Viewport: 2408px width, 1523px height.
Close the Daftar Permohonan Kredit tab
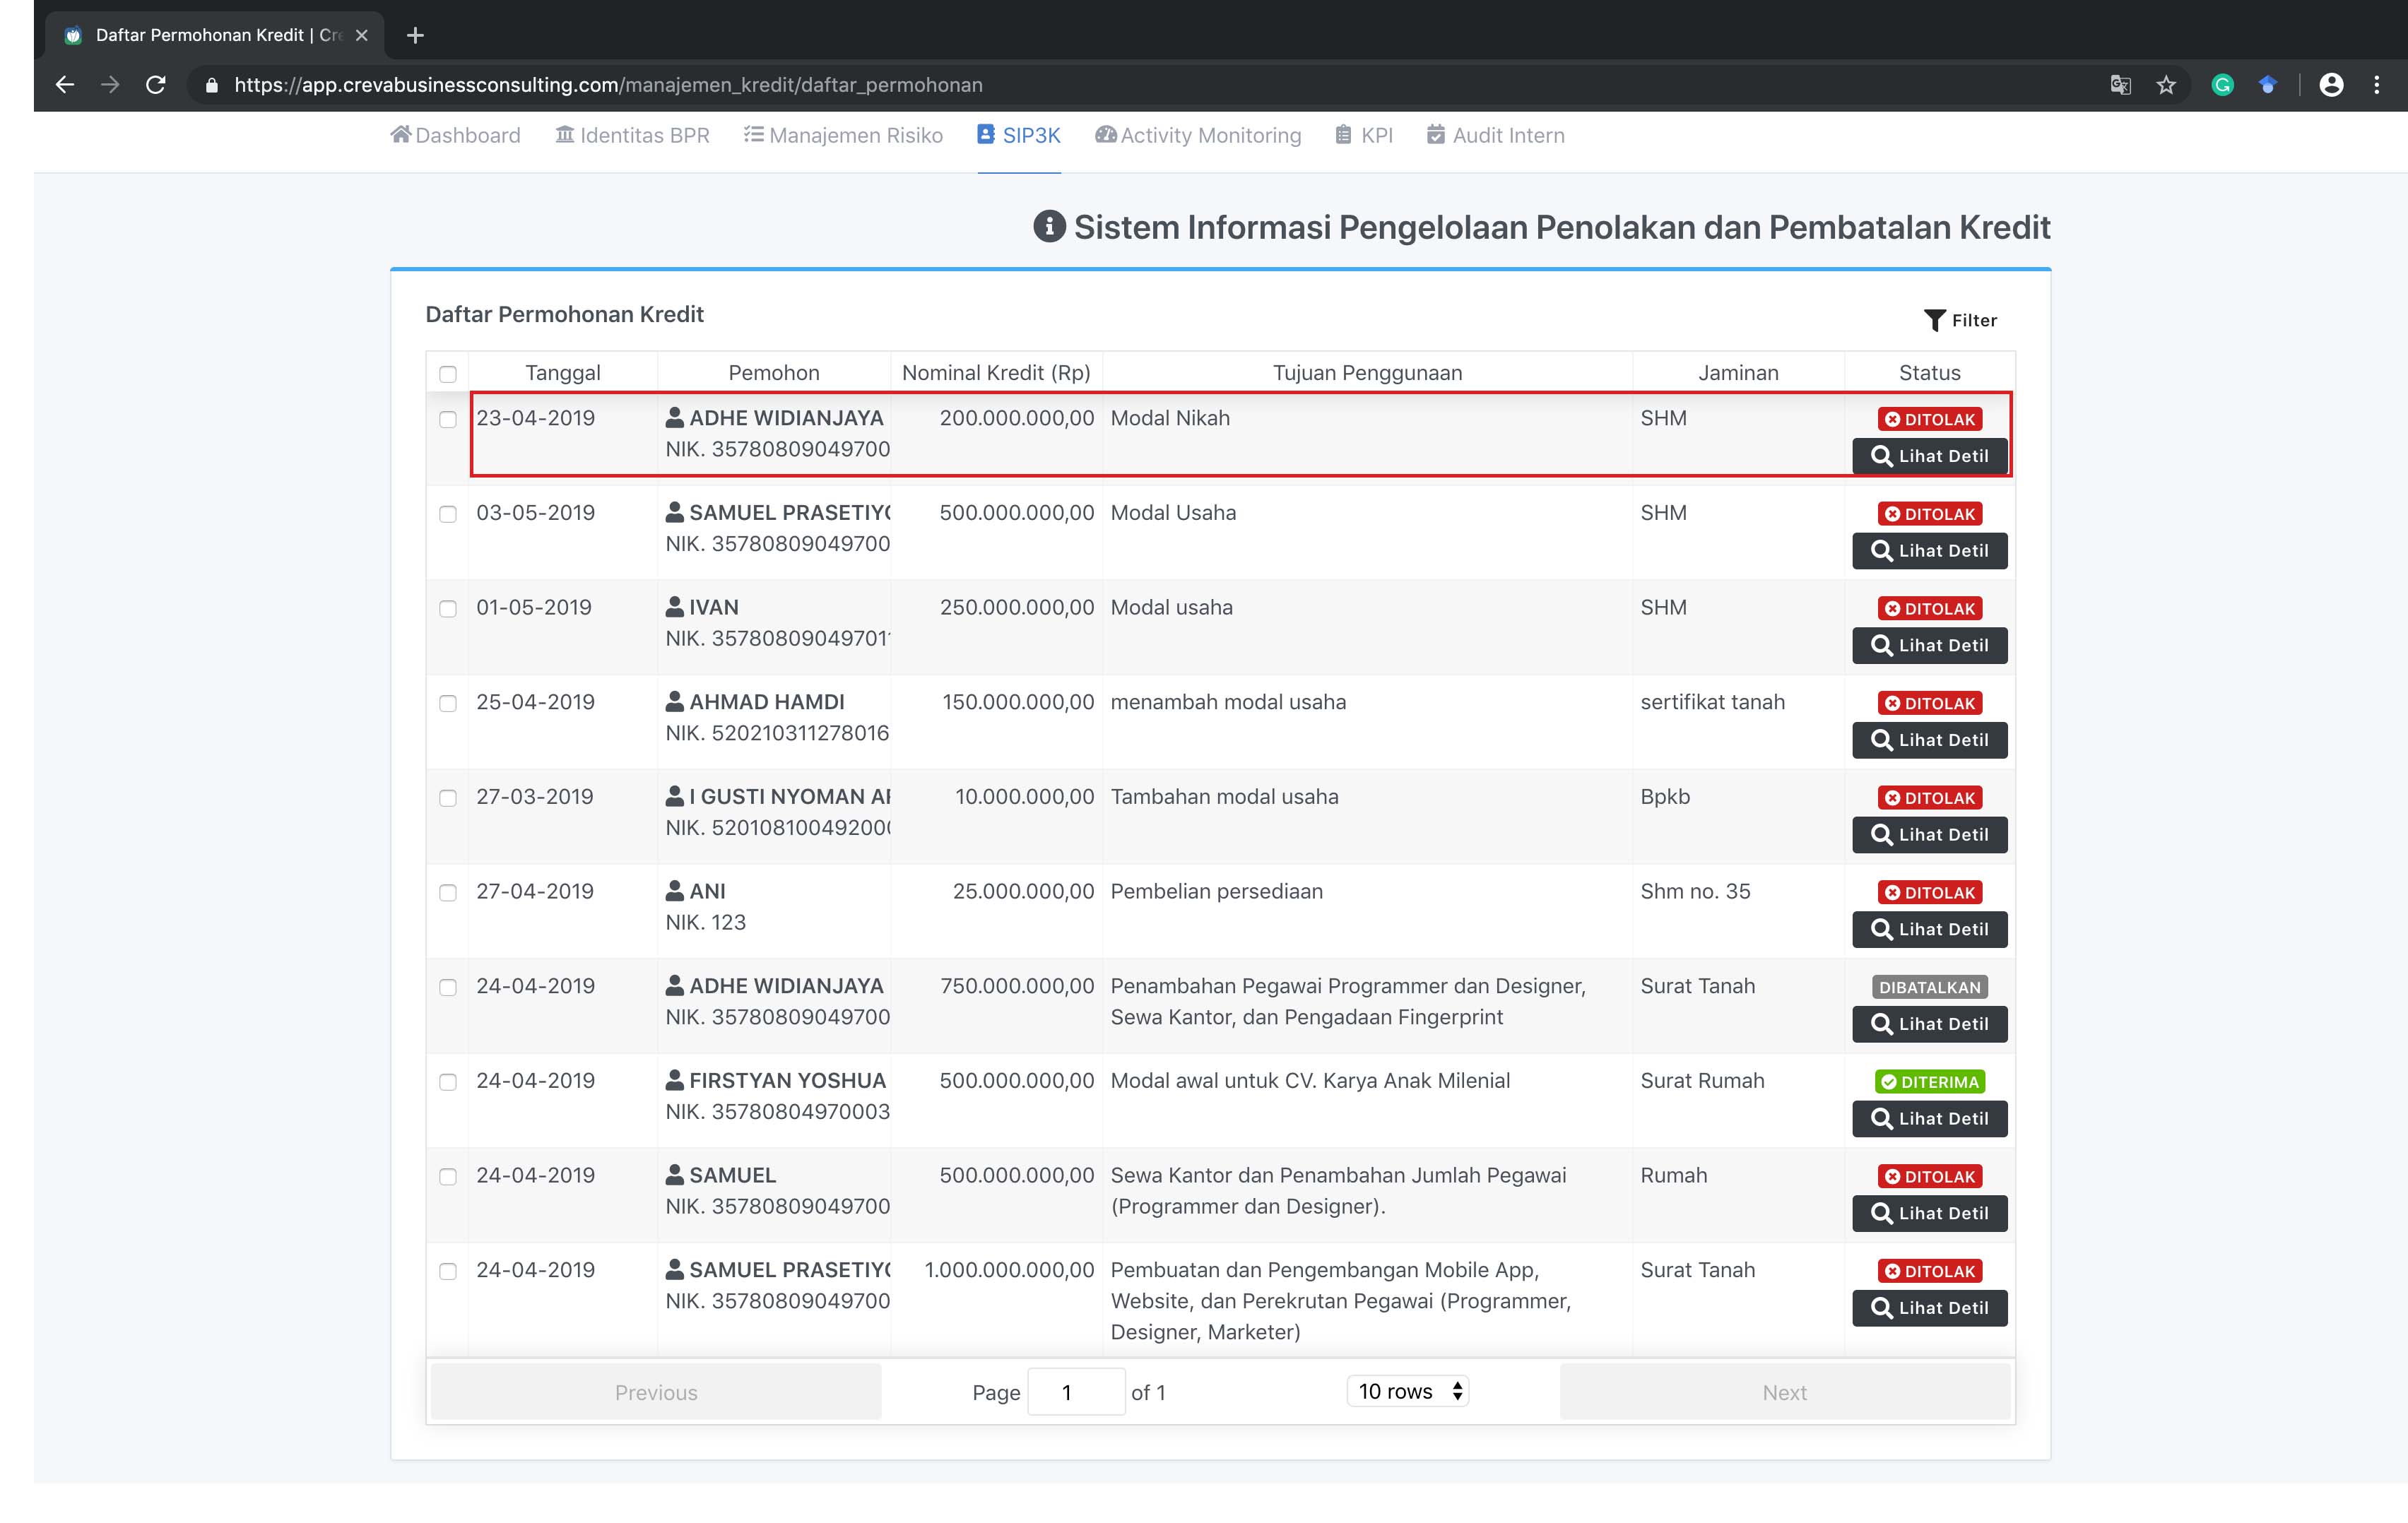[x=362, y=35]
